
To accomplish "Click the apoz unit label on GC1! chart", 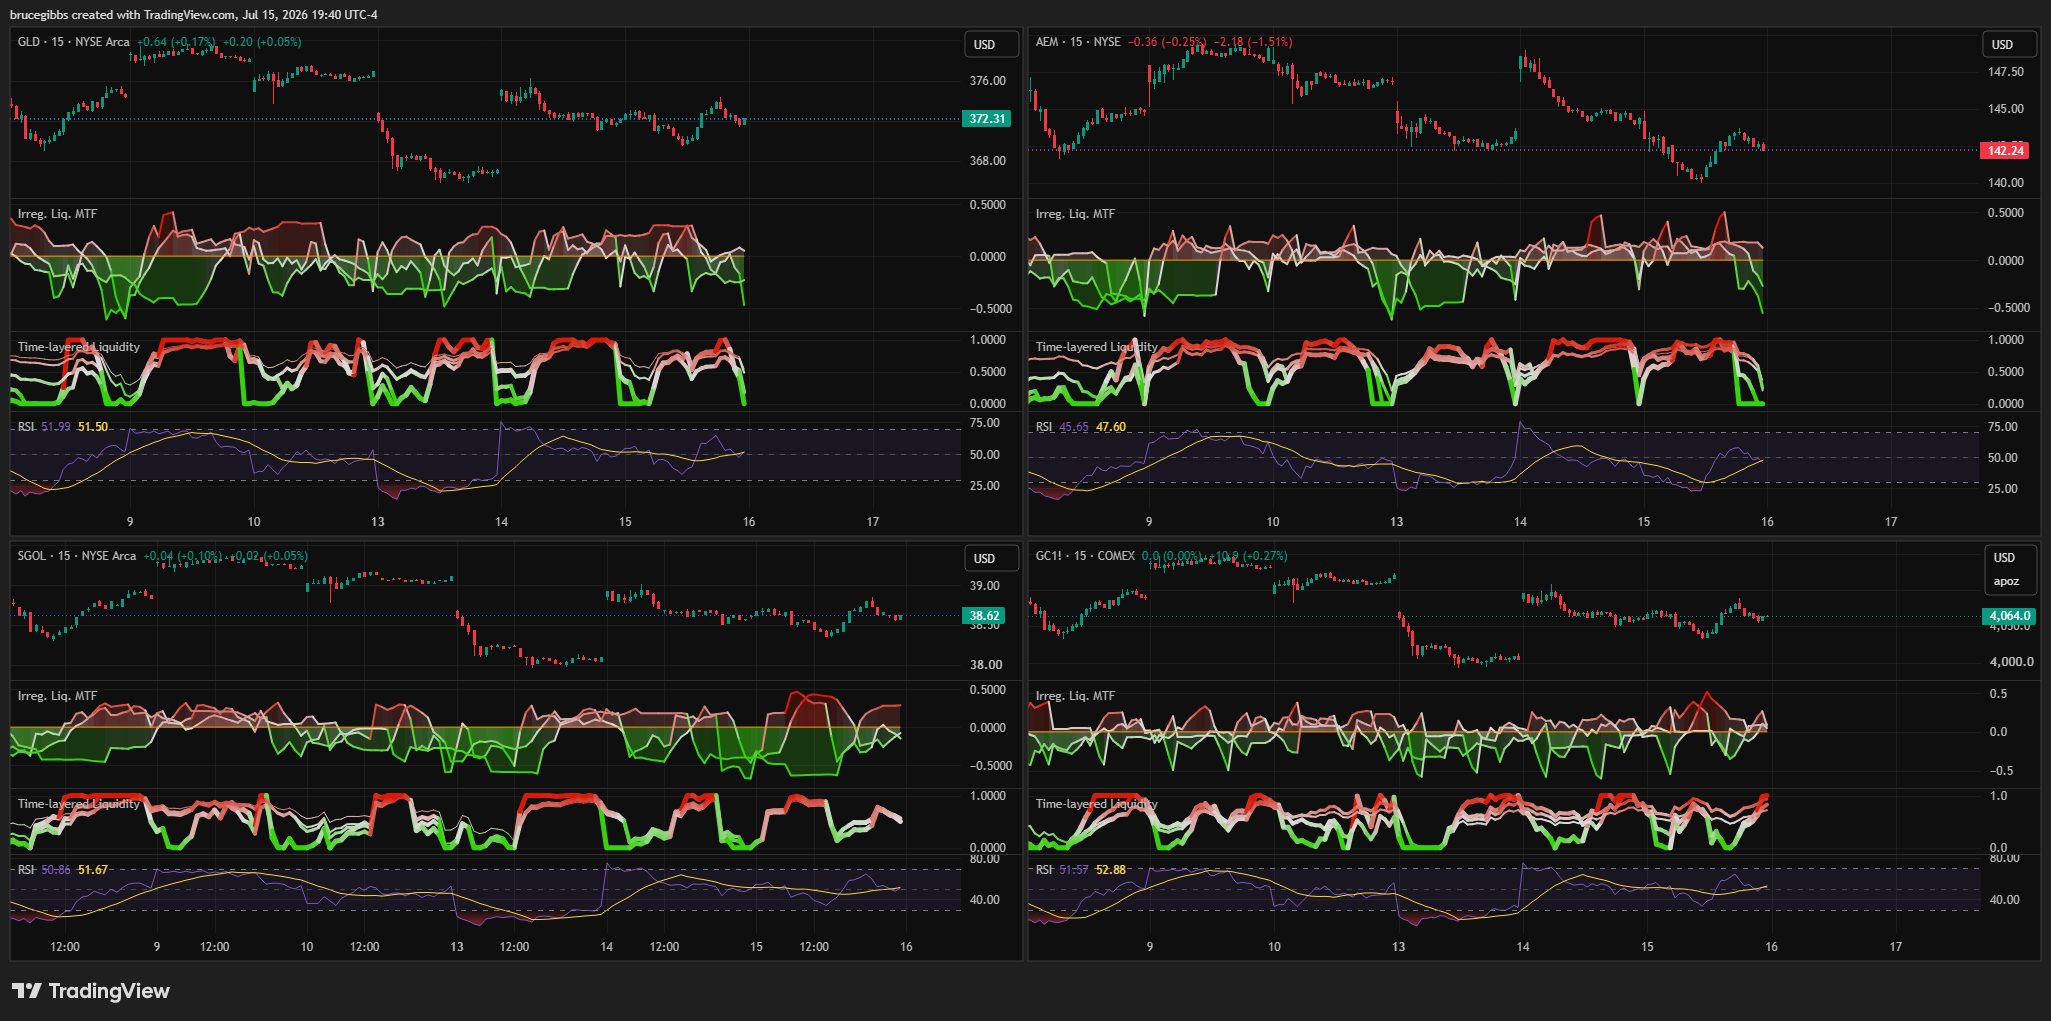I will click(2006, 581).
